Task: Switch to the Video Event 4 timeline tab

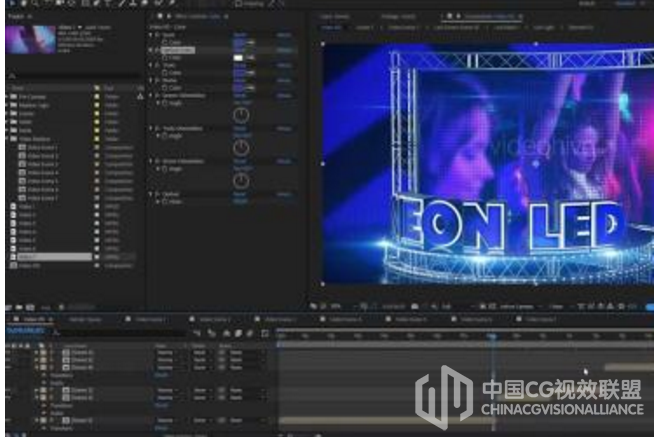Action: [346, 320]
